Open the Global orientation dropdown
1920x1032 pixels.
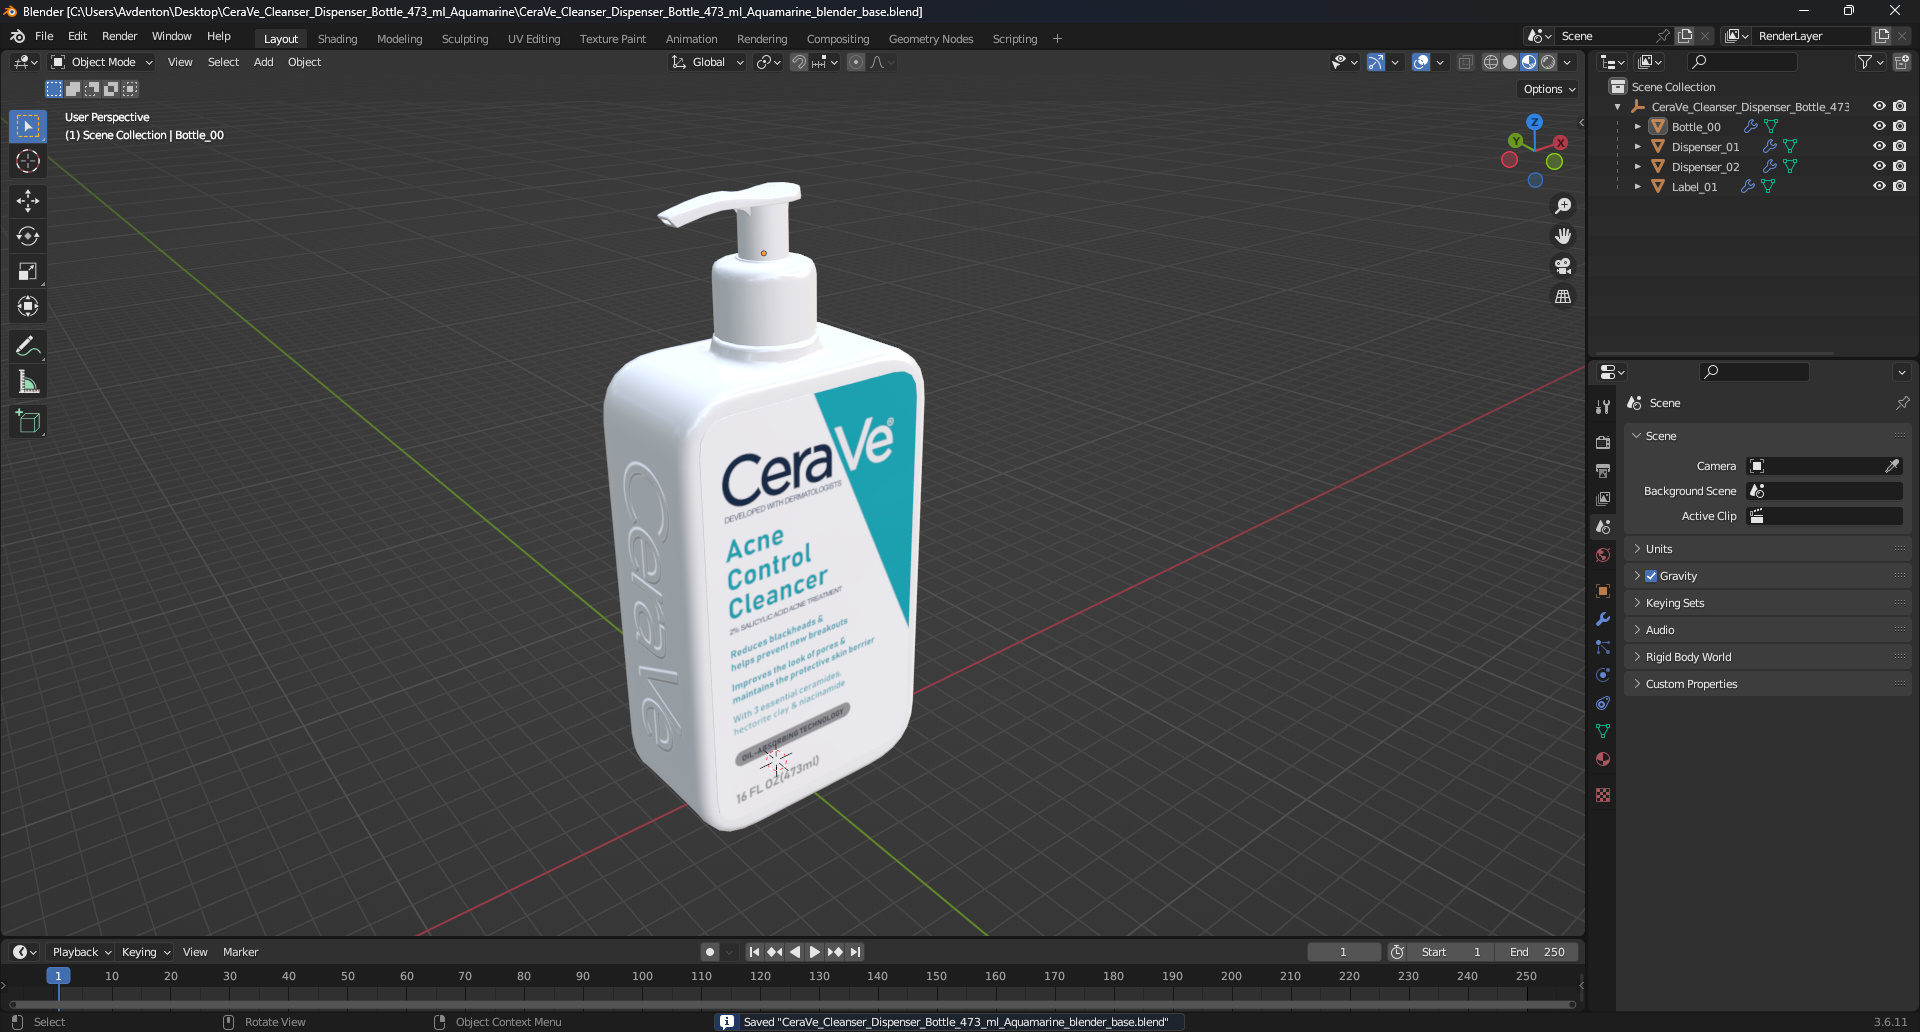point(707,62)
